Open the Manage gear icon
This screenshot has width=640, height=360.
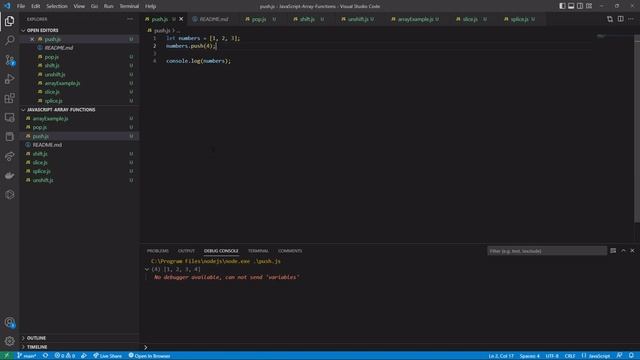click(x=9, y=341)
